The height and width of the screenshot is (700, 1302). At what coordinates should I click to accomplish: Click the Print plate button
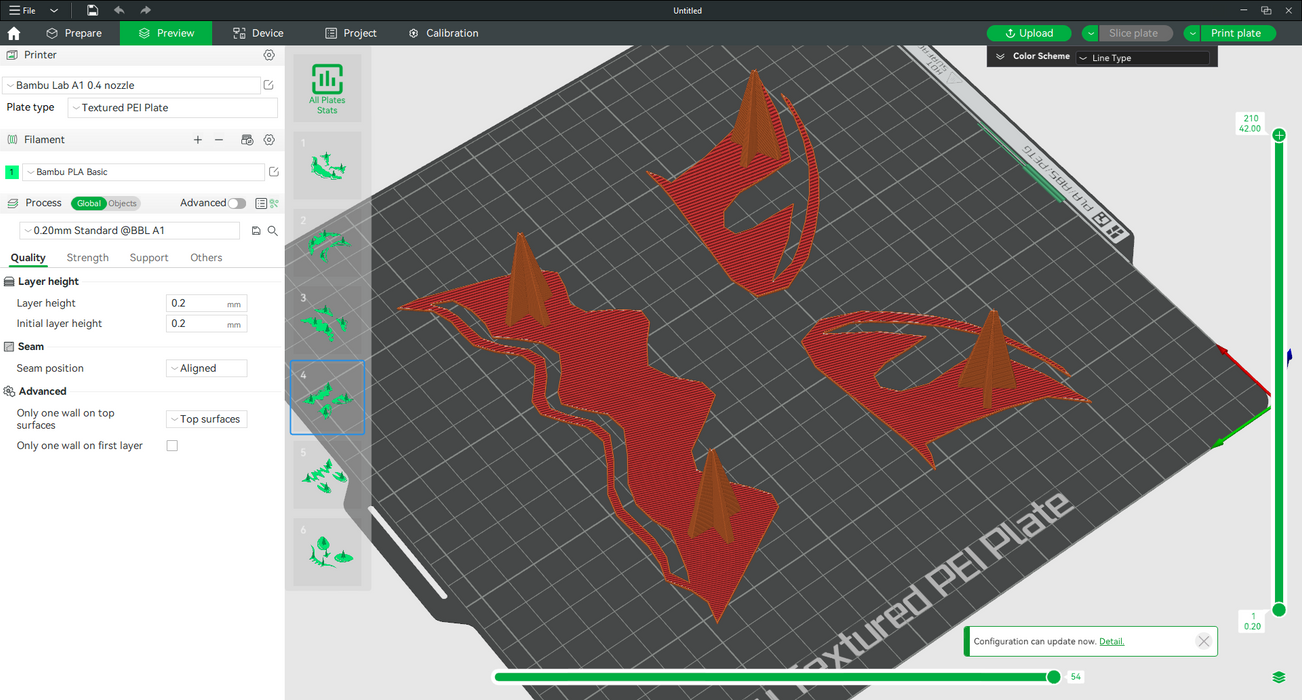coord(1236,33)
